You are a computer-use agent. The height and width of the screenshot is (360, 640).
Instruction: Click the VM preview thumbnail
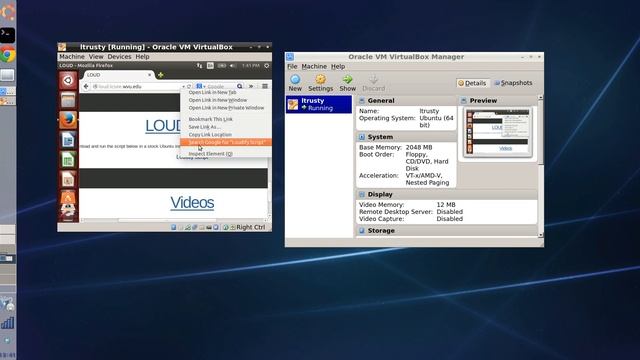(x=498, y=132)
